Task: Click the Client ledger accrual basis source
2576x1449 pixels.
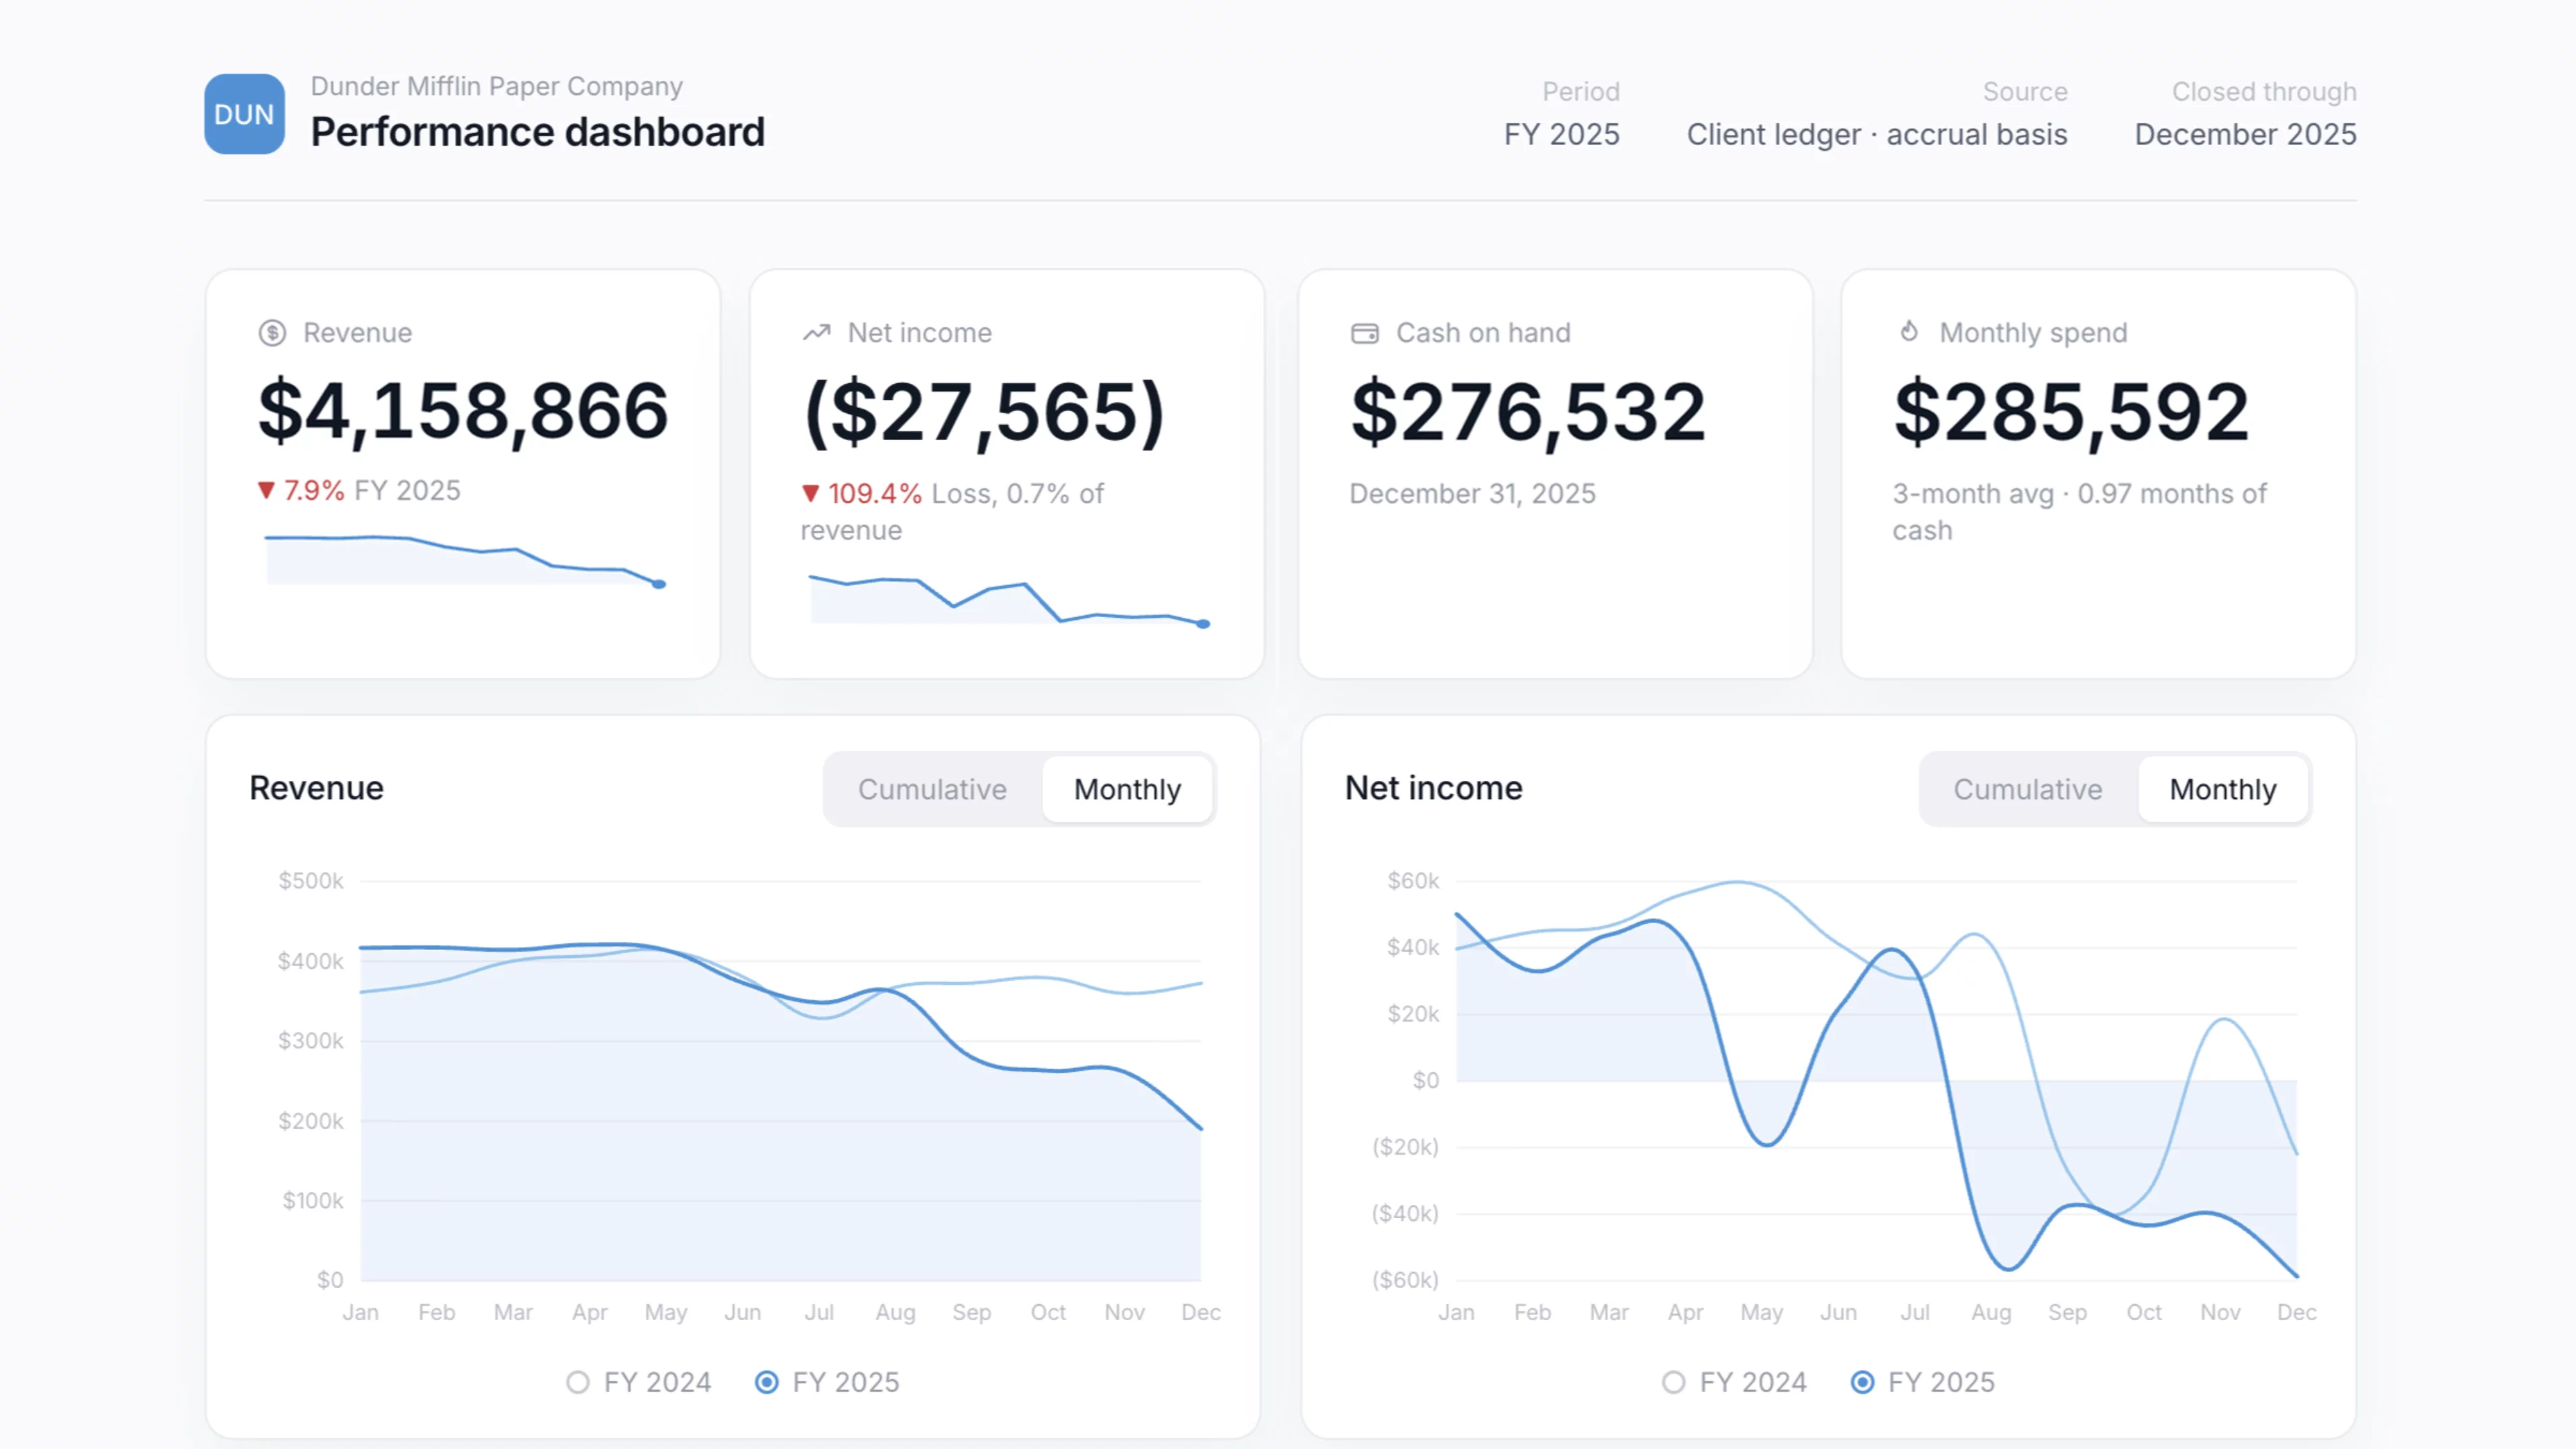Action: (1876, 134)
